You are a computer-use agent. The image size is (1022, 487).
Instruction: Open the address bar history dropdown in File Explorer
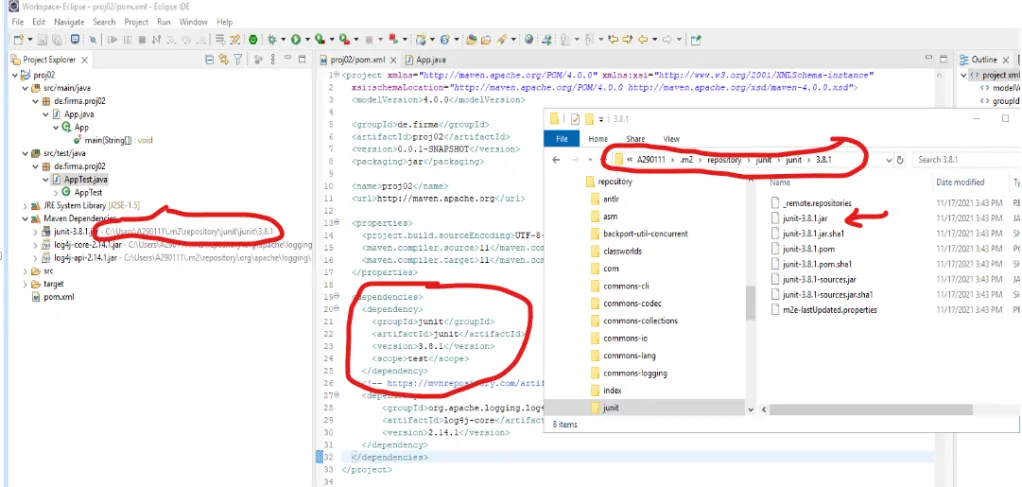pos(888,160)
